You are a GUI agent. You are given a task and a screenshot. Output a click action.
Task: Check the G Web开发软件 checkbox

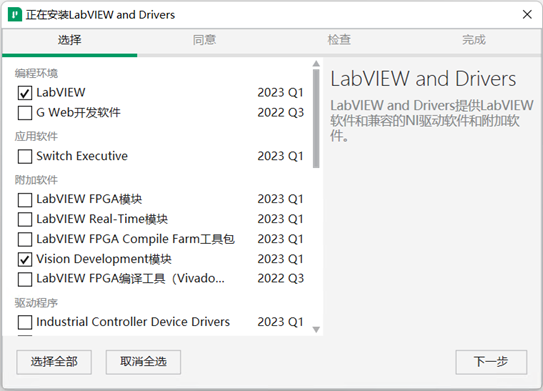25,113
